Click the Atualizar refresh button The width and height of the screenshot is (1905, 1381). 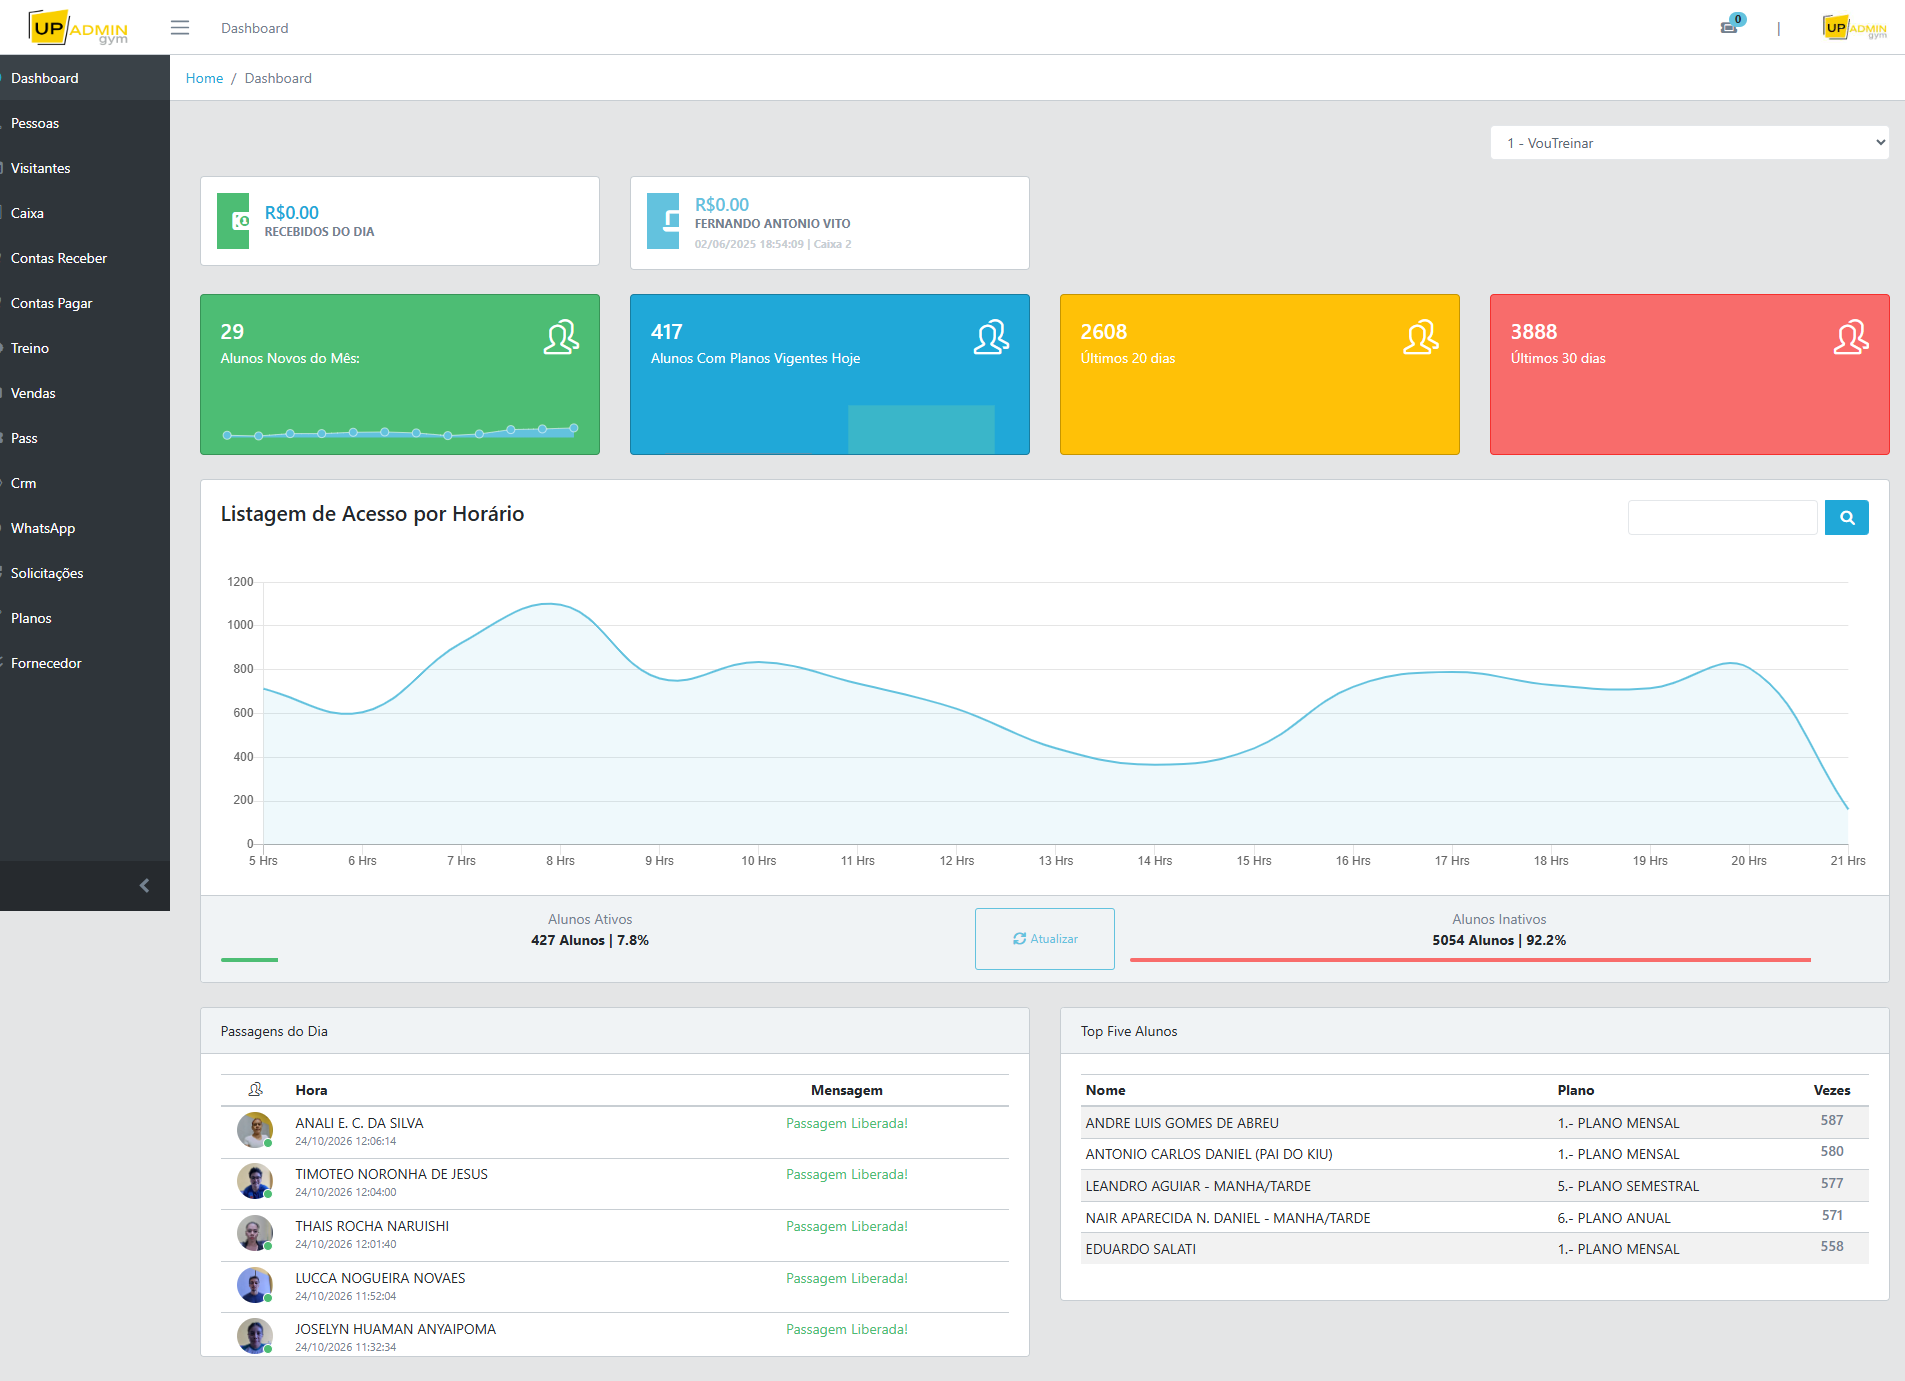click(1044, 938)
